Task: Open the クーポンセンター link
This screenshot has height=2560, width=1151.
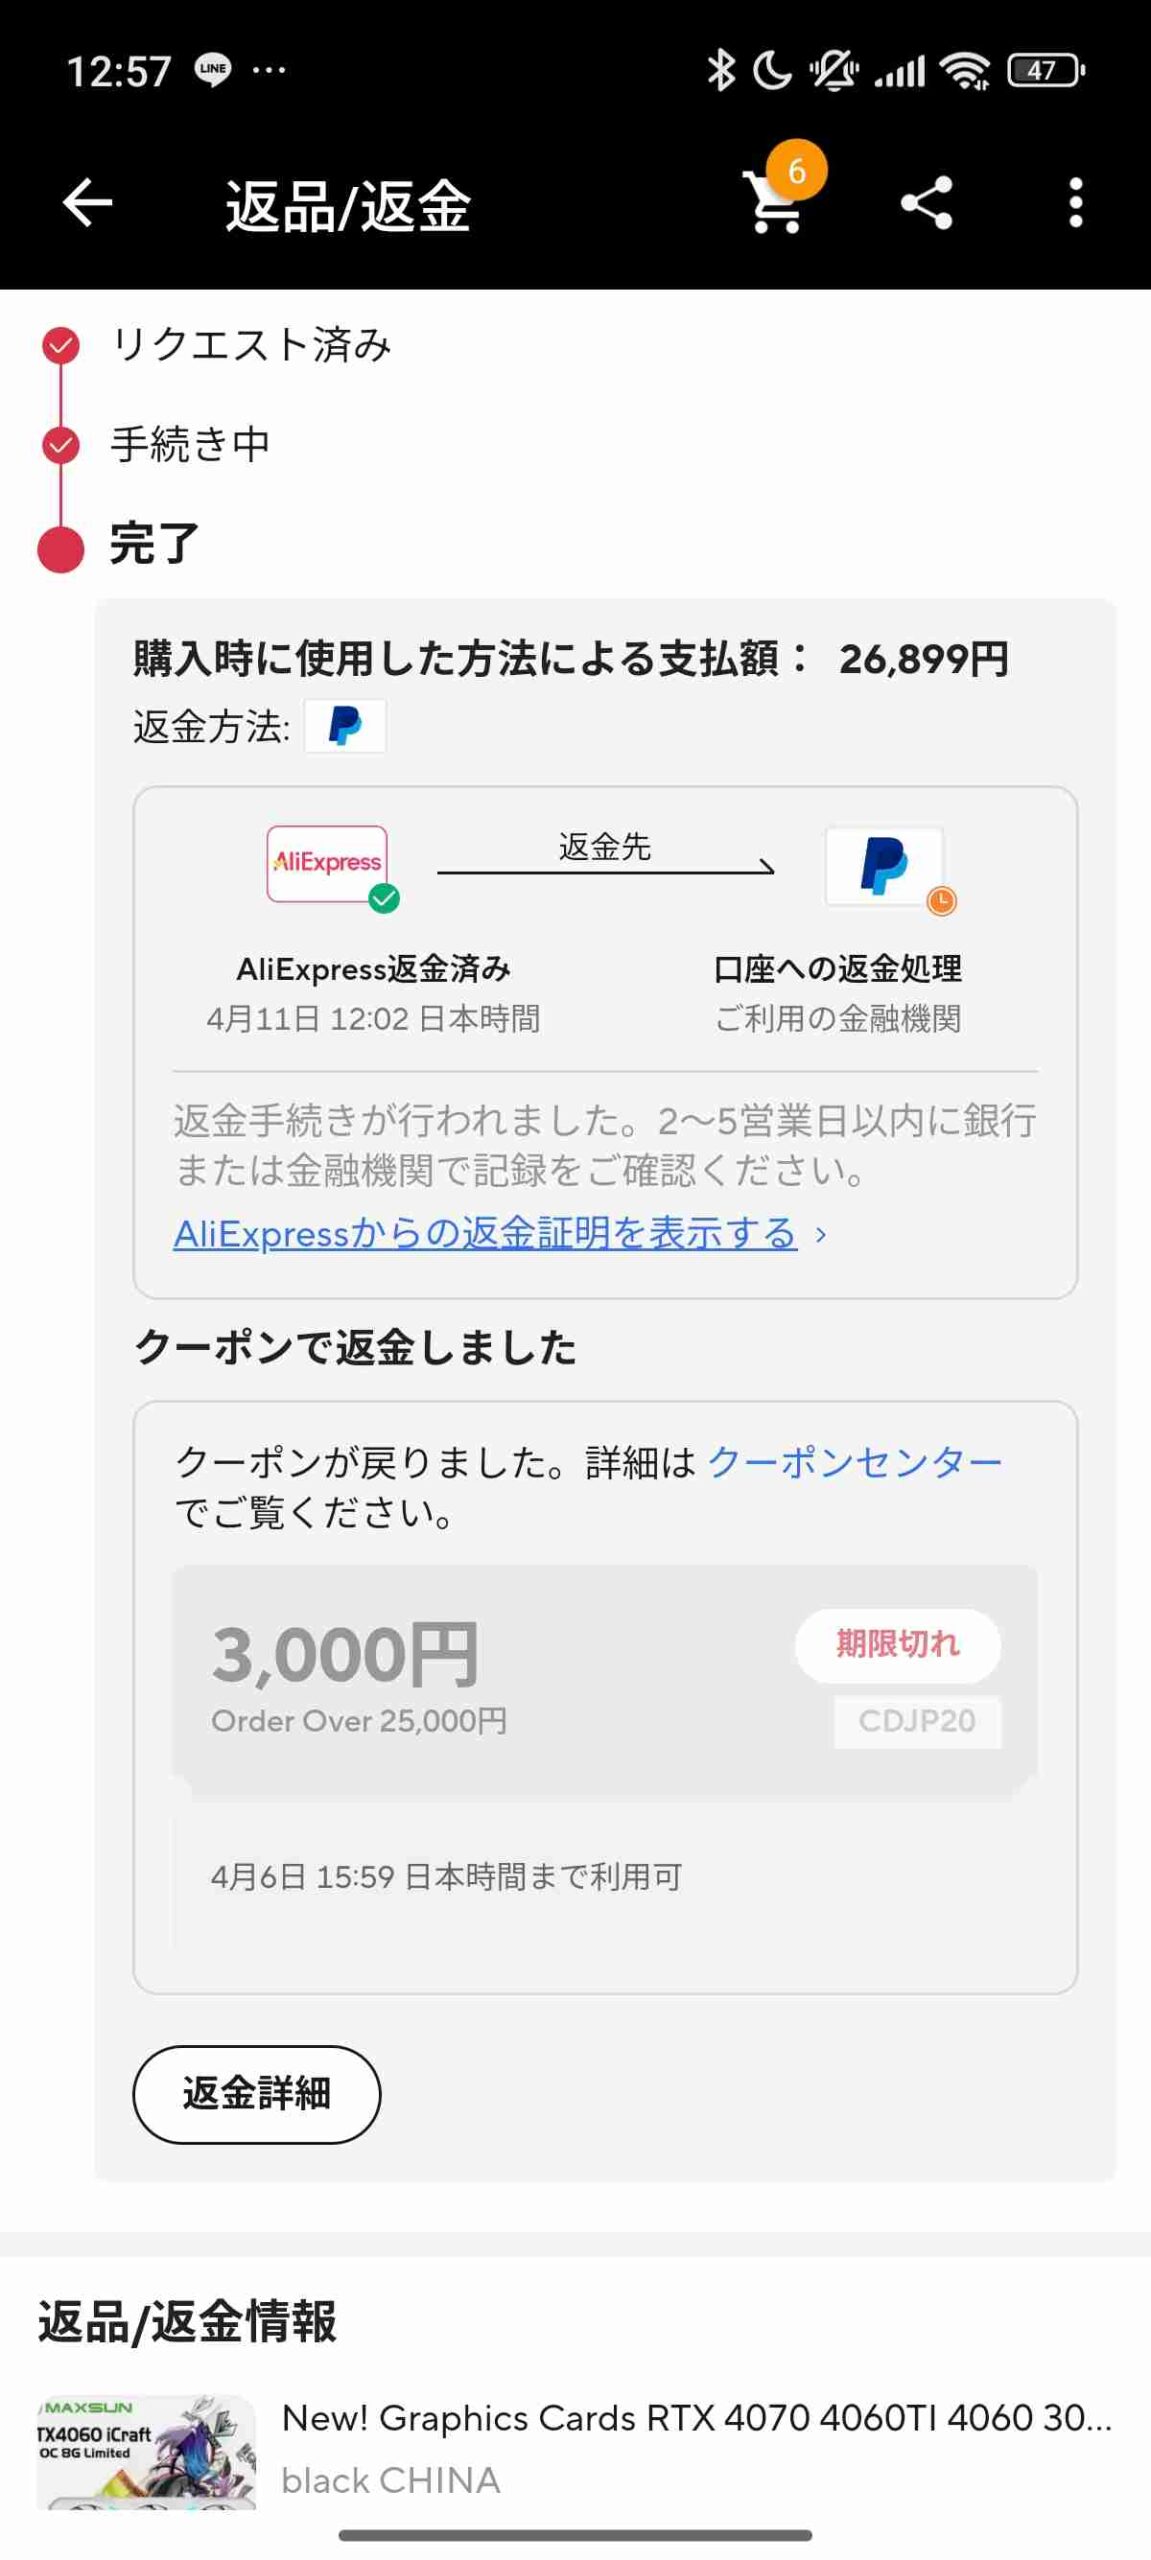Action: 855,1462
